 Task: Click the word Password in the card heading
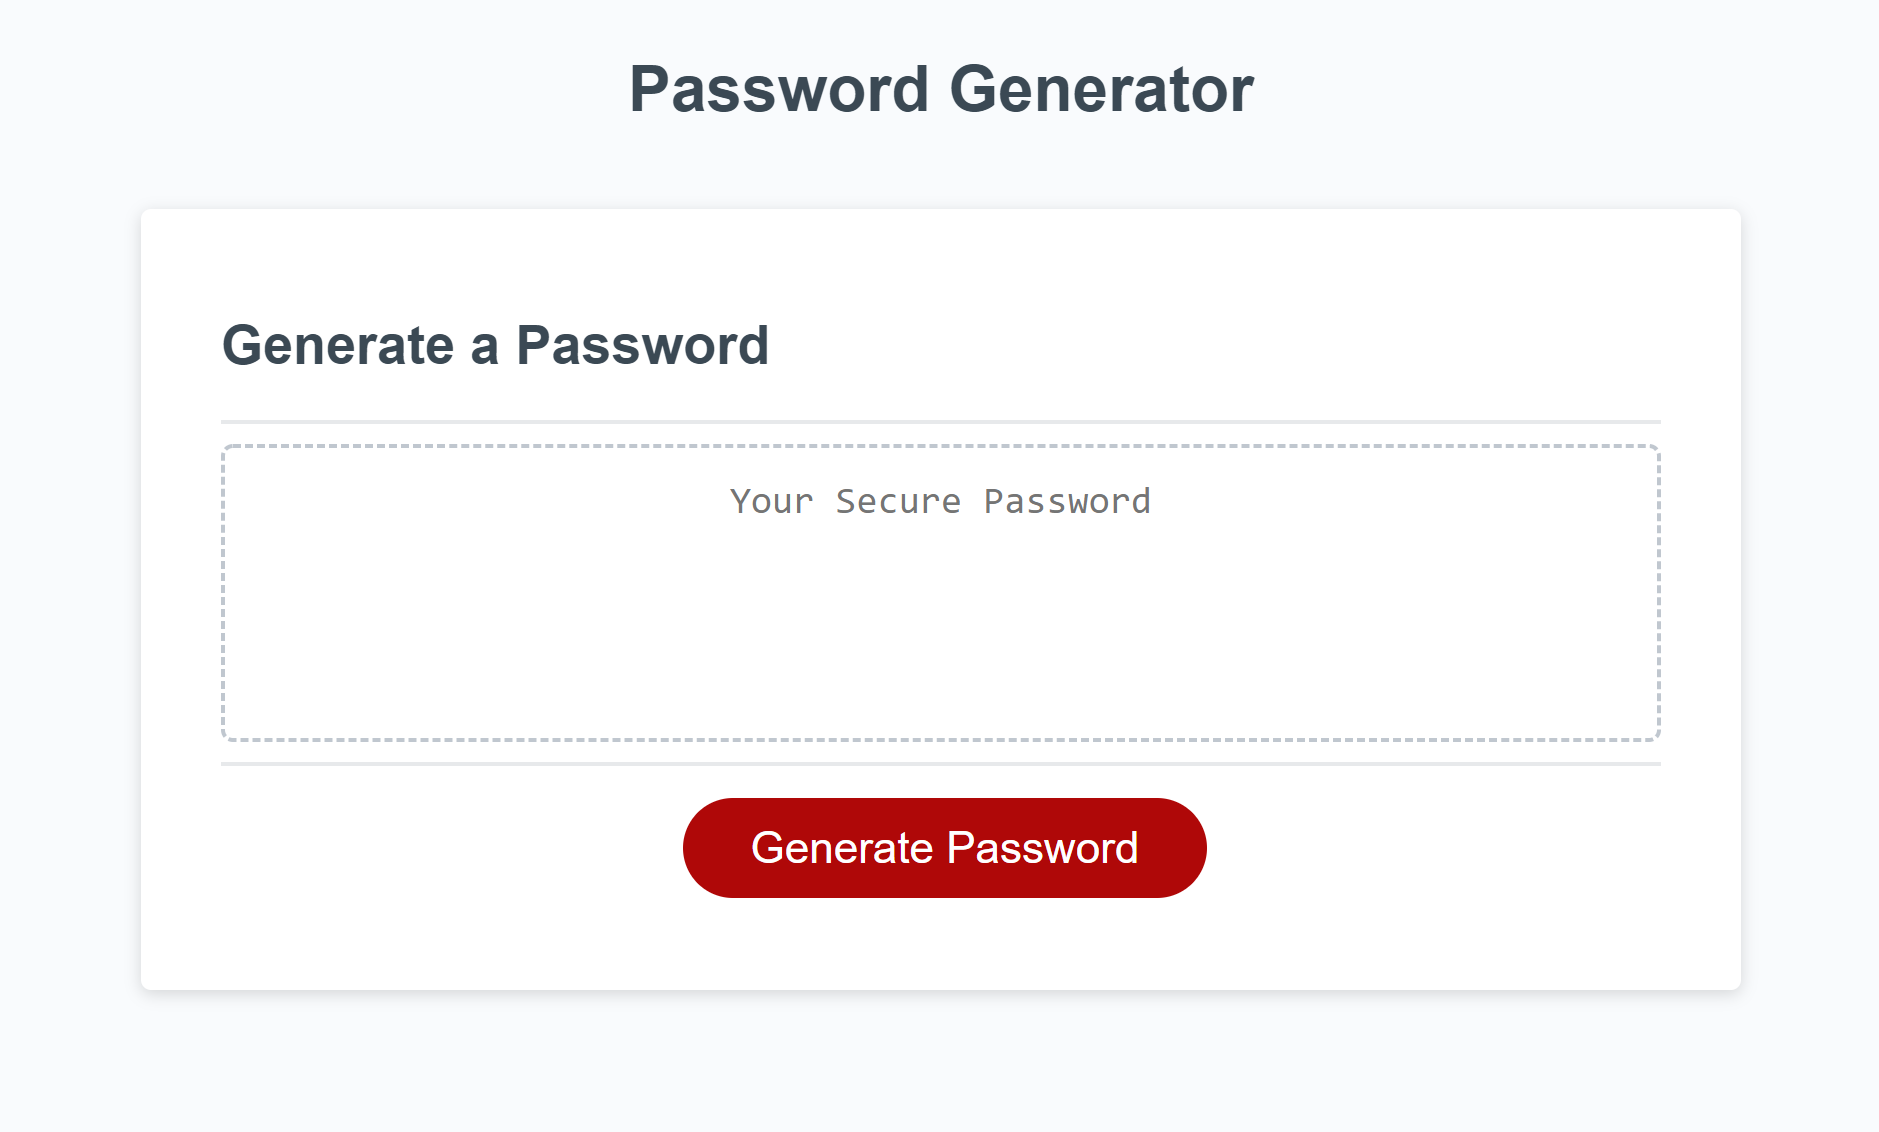642,346
